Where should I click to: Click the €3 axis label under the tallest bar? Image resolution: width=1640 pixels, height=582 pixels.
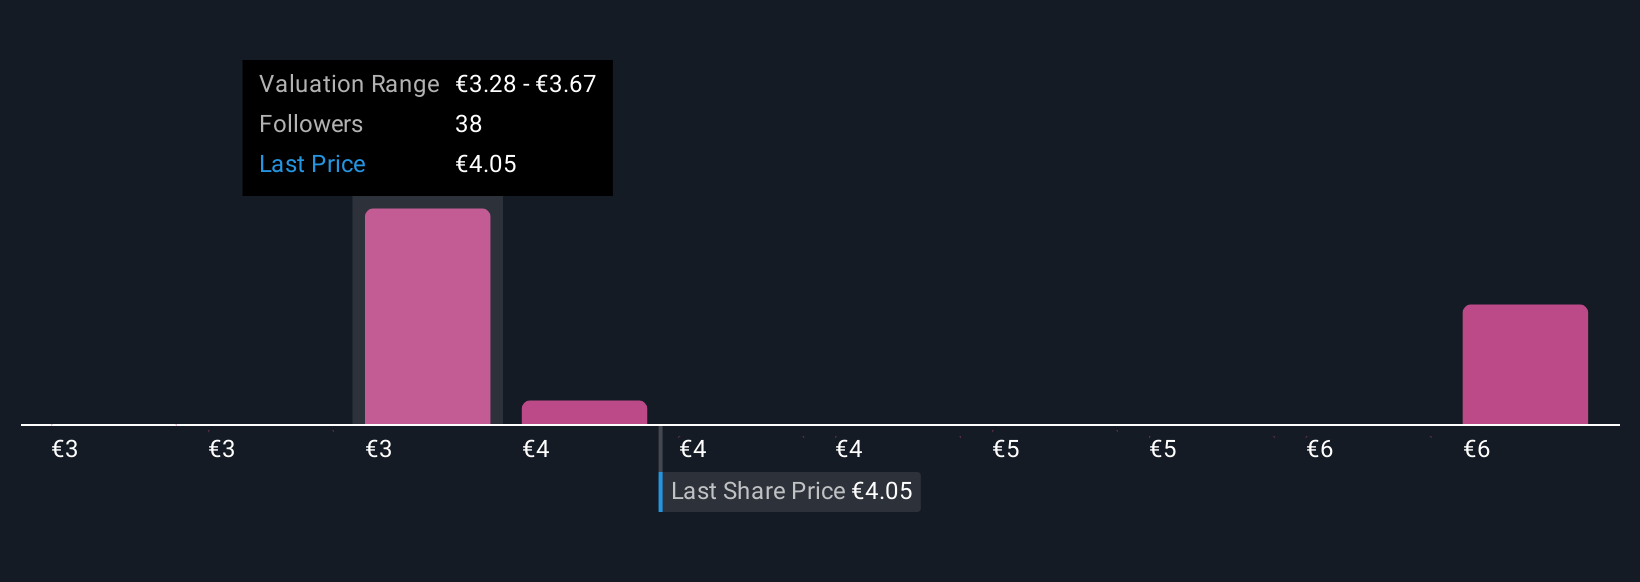click(x=379, y=449)
